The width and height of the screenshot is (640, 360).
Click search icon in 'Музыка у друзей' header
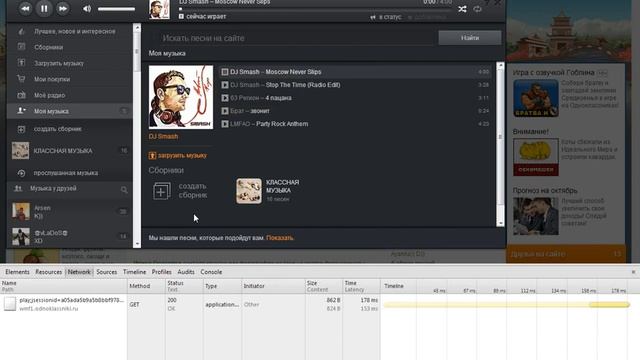[x=124, y=189]
